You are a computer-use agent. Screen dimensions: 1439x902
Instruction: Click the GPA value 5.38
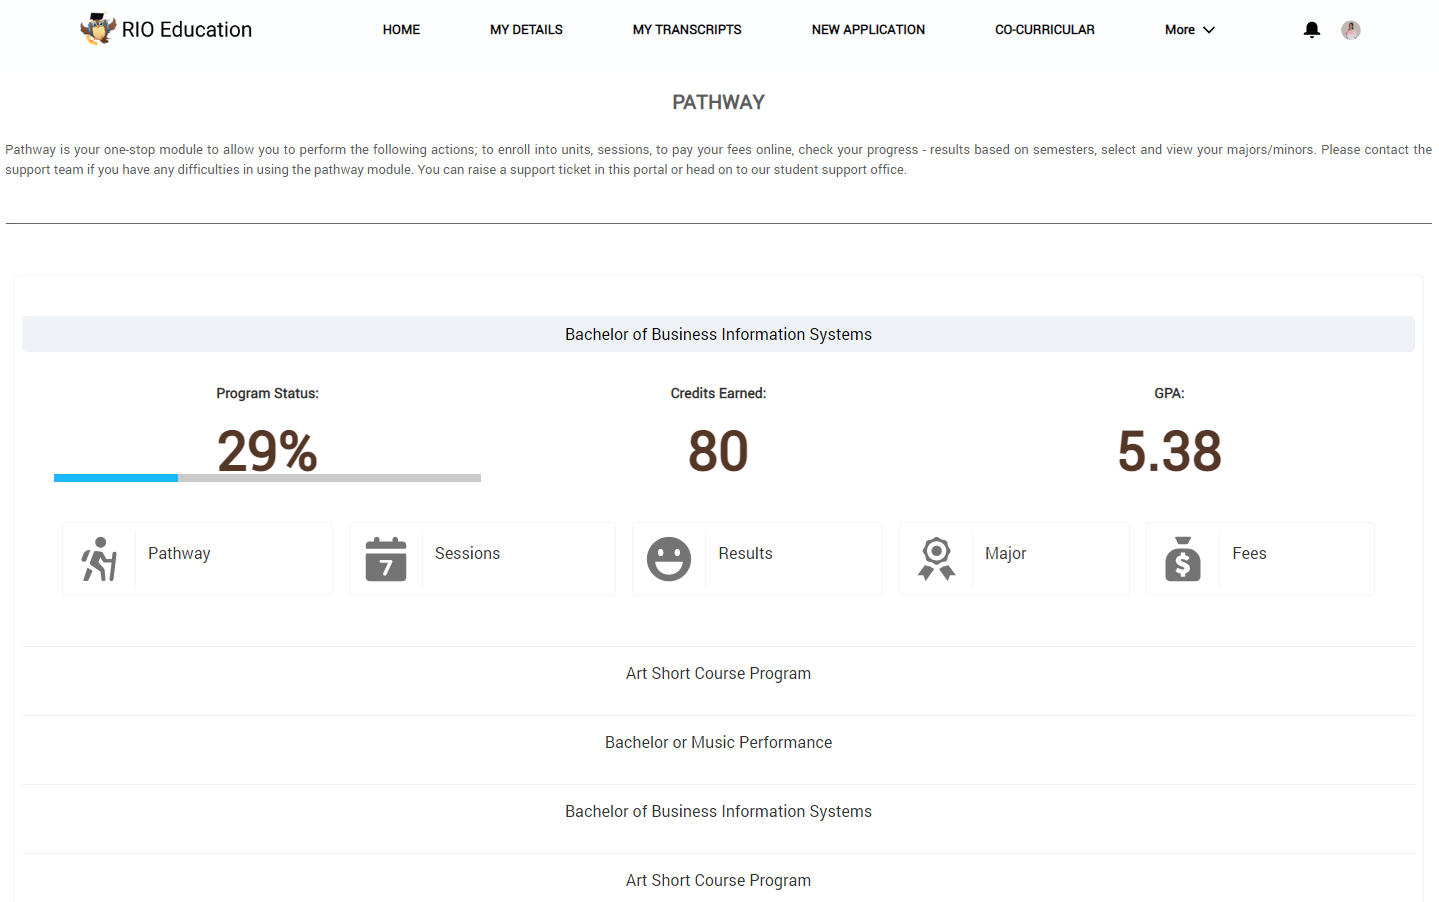(1169, 451)
